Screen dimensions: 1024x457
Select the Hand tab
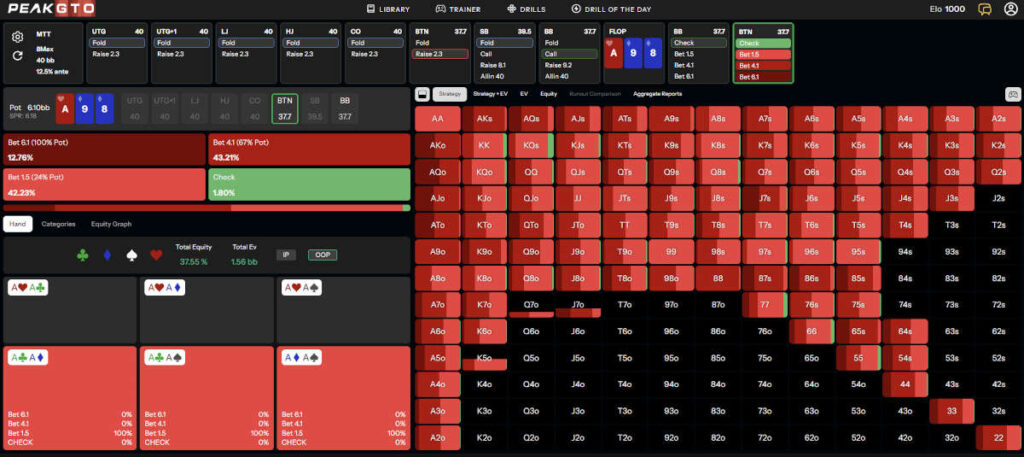18,224
